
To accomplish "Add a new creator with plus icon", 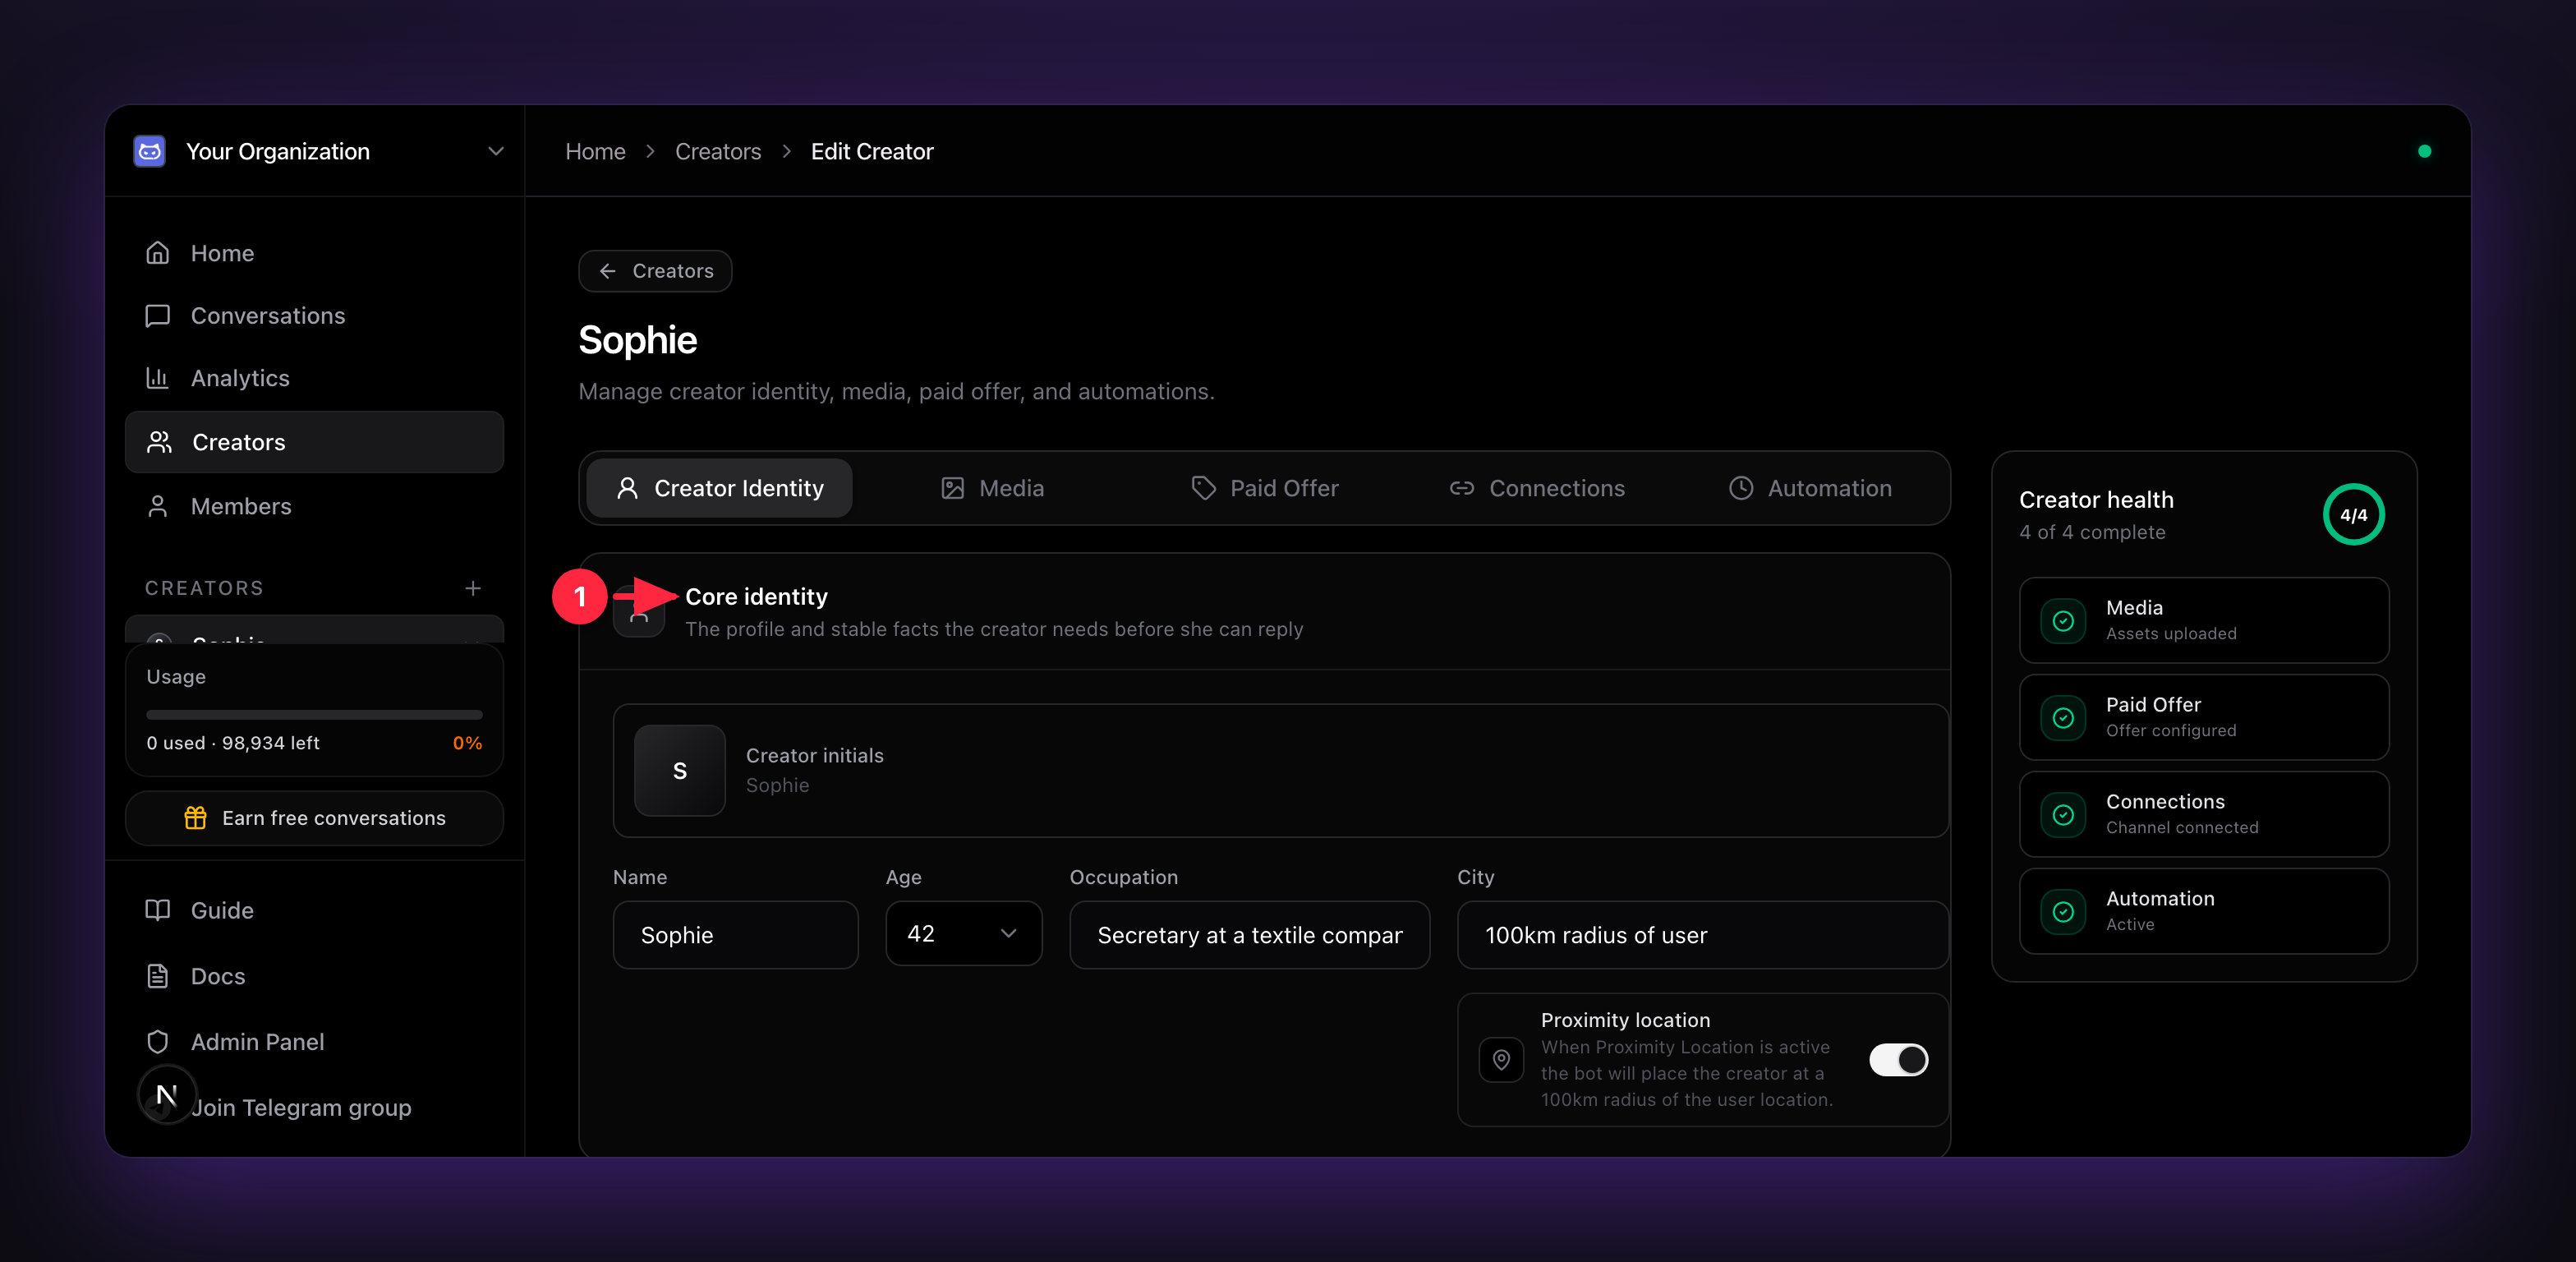I will pos(473,588).
